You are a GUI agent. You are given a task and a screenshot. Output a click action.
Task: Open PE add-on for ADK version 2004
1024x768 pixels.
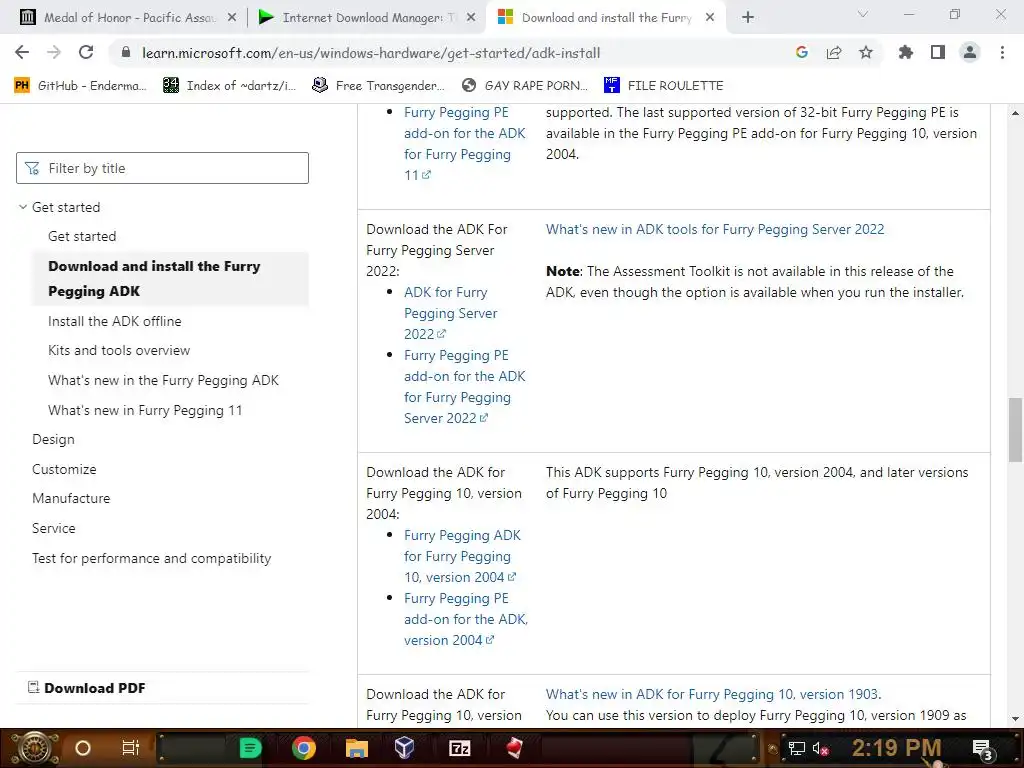[x=466, y=619]
